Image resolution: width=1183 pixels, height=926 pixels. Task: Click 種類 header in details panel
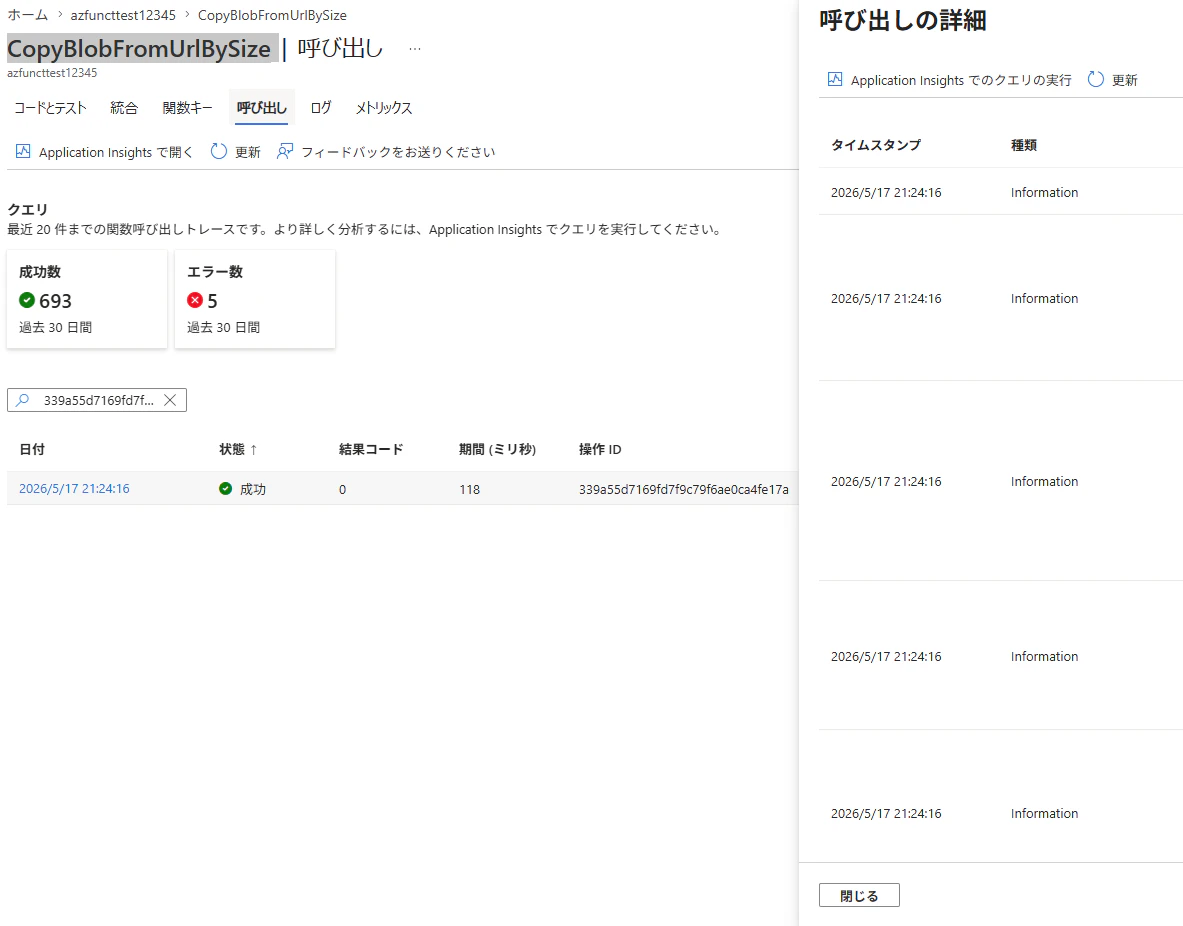[1024, 145]
